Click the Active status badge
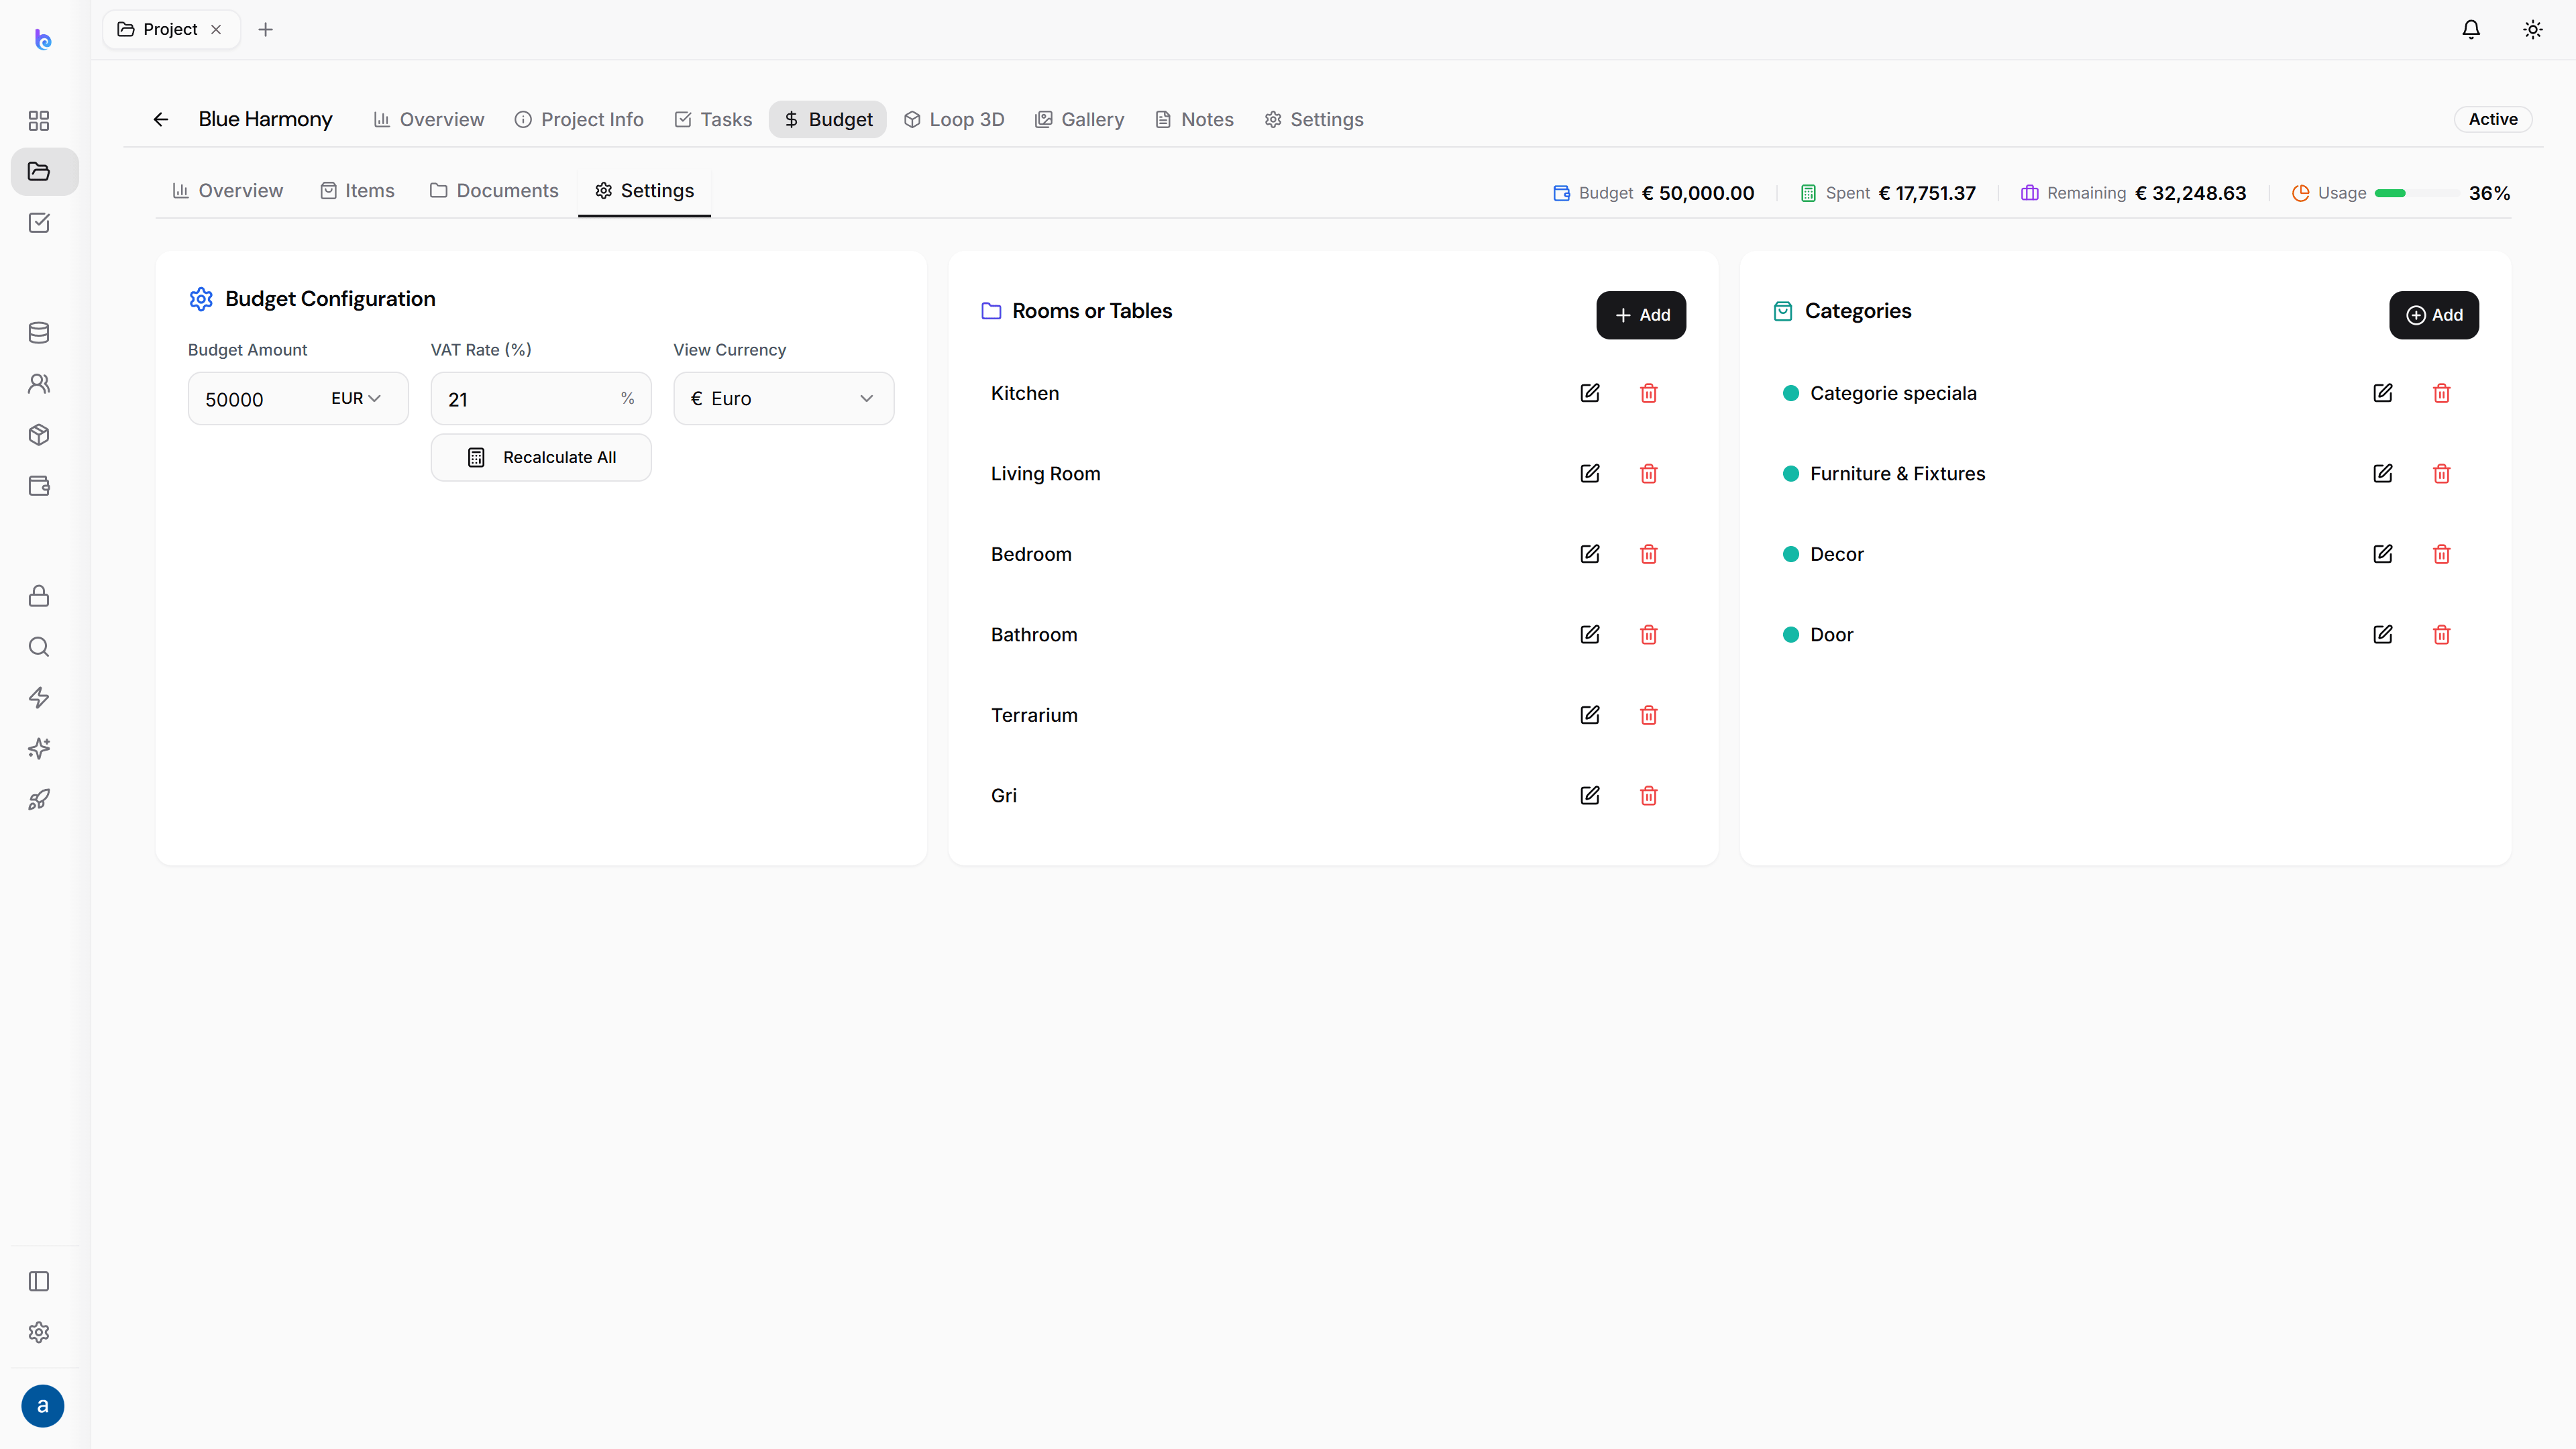The height and width of the screenshot is (1449, 2576). (x=2493, y=119)
